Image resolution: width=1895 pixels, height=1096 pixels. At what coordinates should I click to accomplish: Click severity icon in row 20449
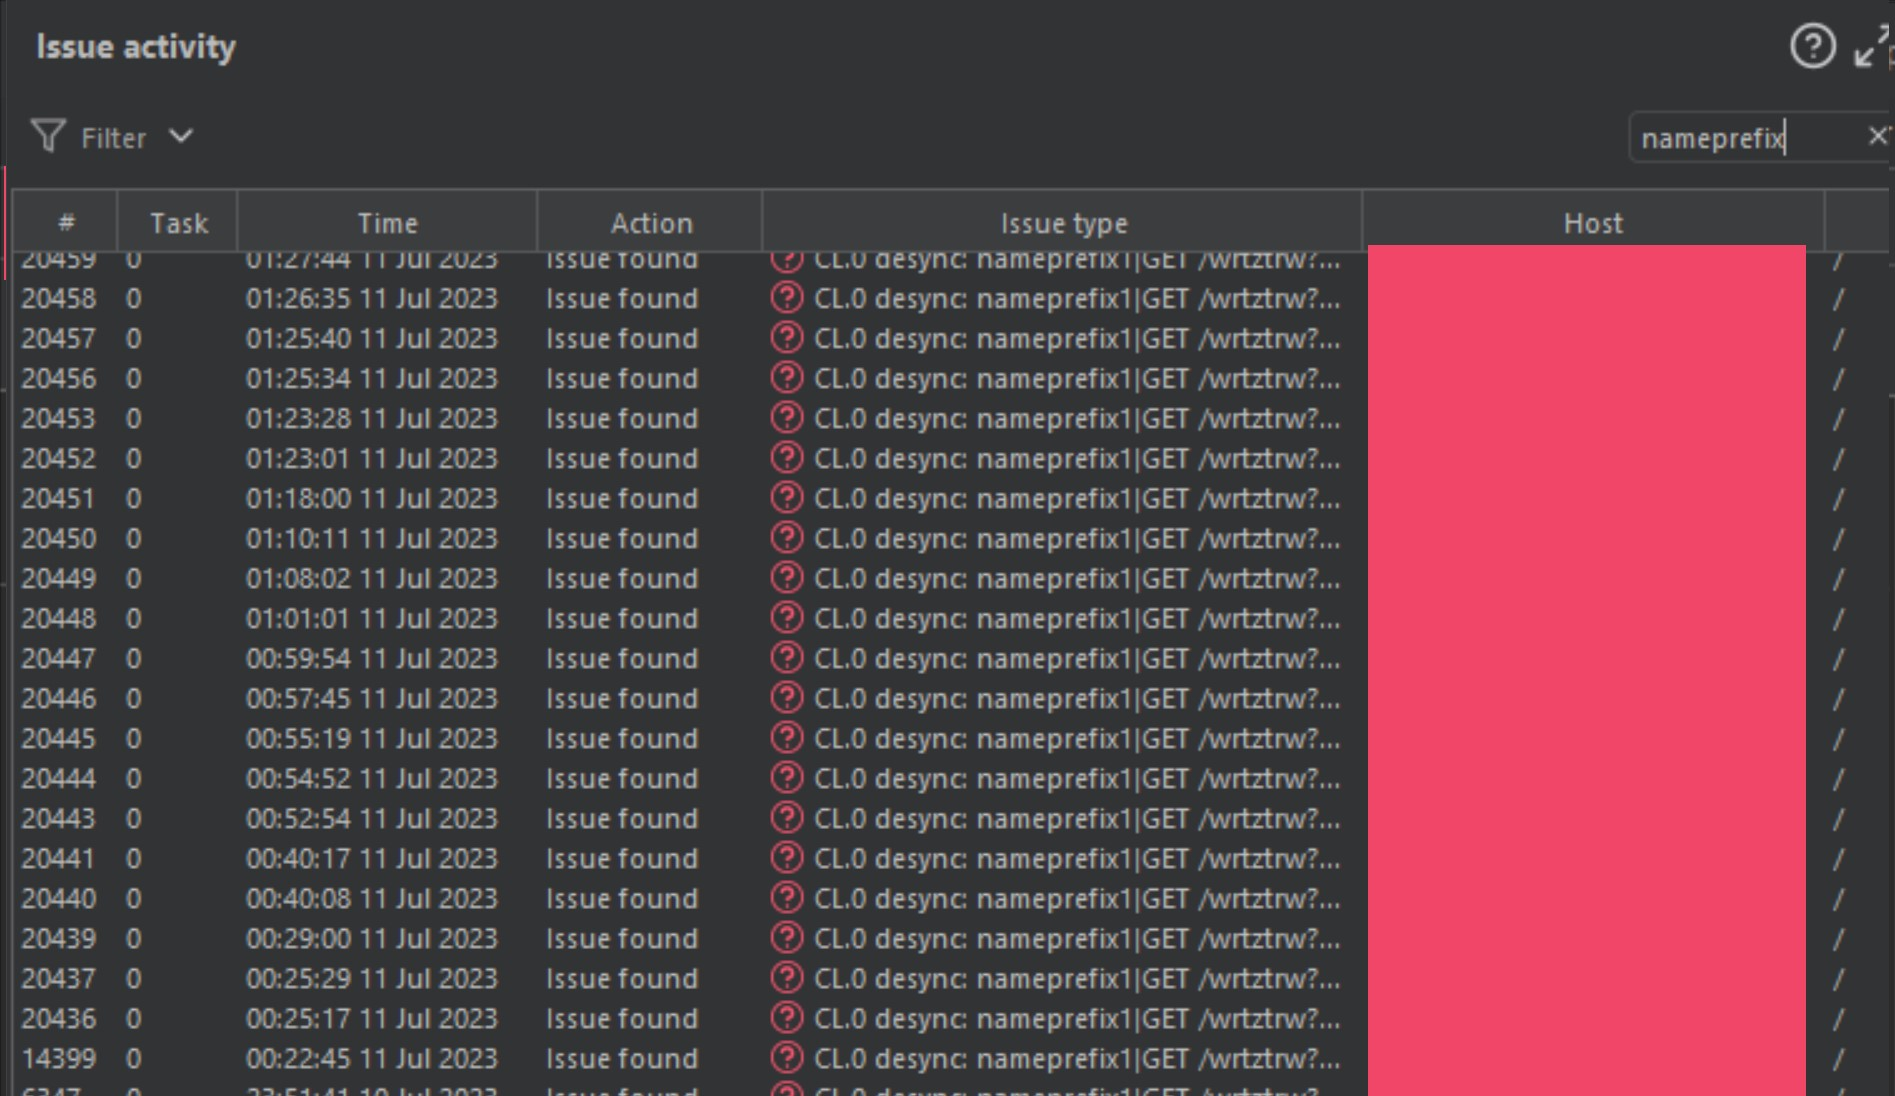pos(787,577)
